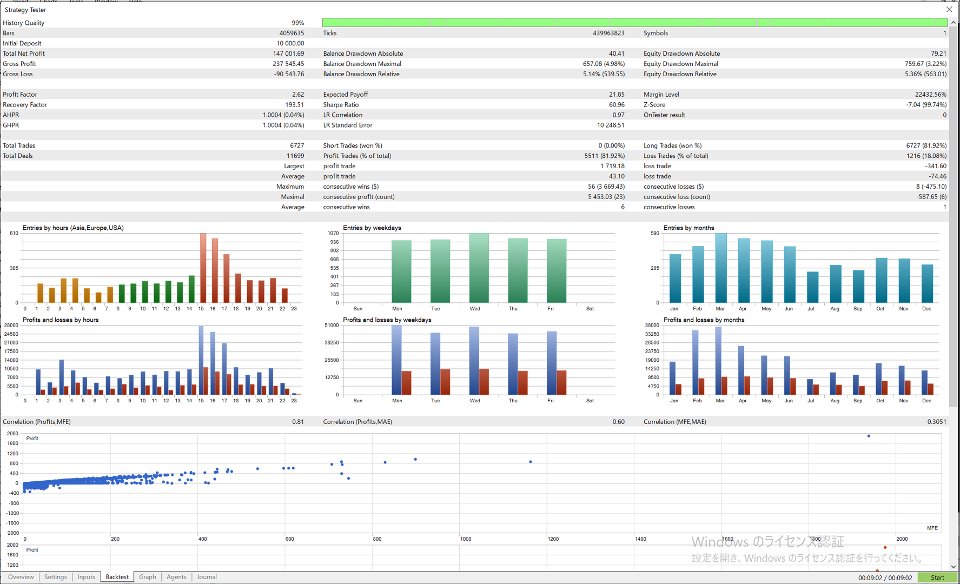Click the Total Net Profit row
This screenshot has height=584, width=960.
pyautogui.click(x=153, y=53)
